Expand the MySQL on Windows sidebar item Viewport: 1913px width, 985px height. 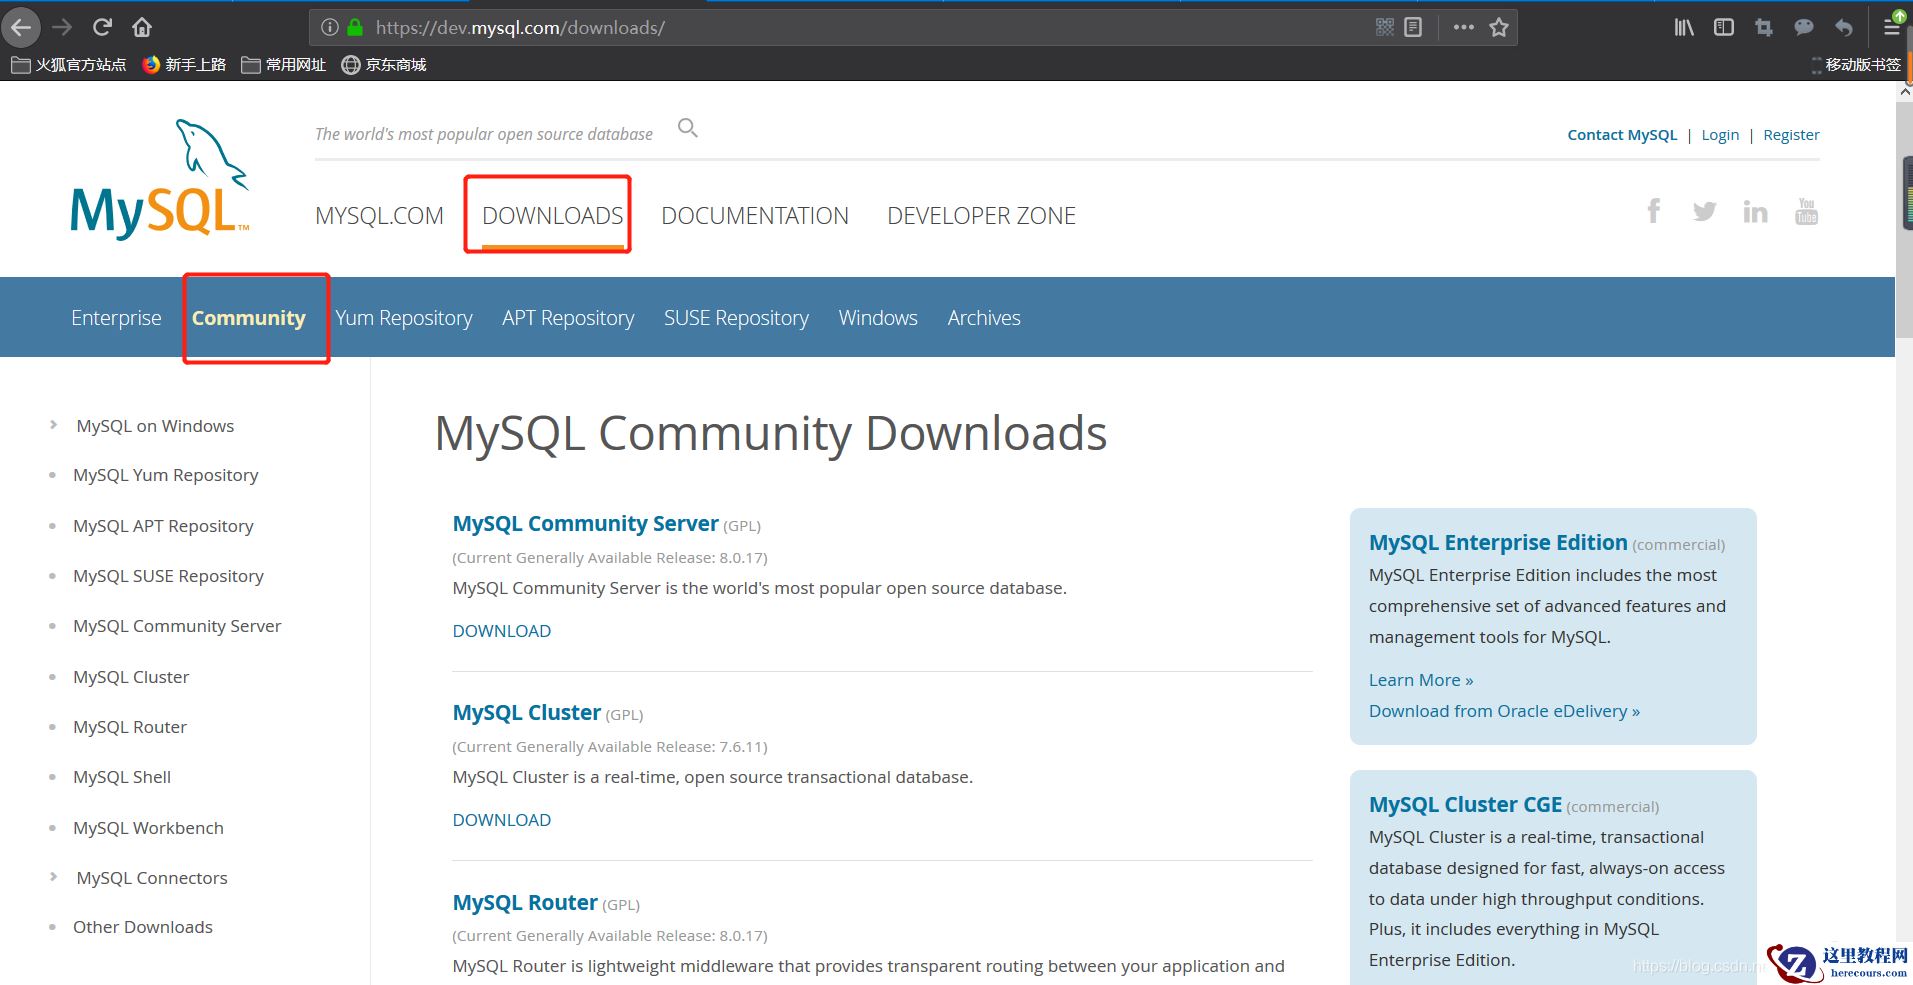[x=54, y=425]
